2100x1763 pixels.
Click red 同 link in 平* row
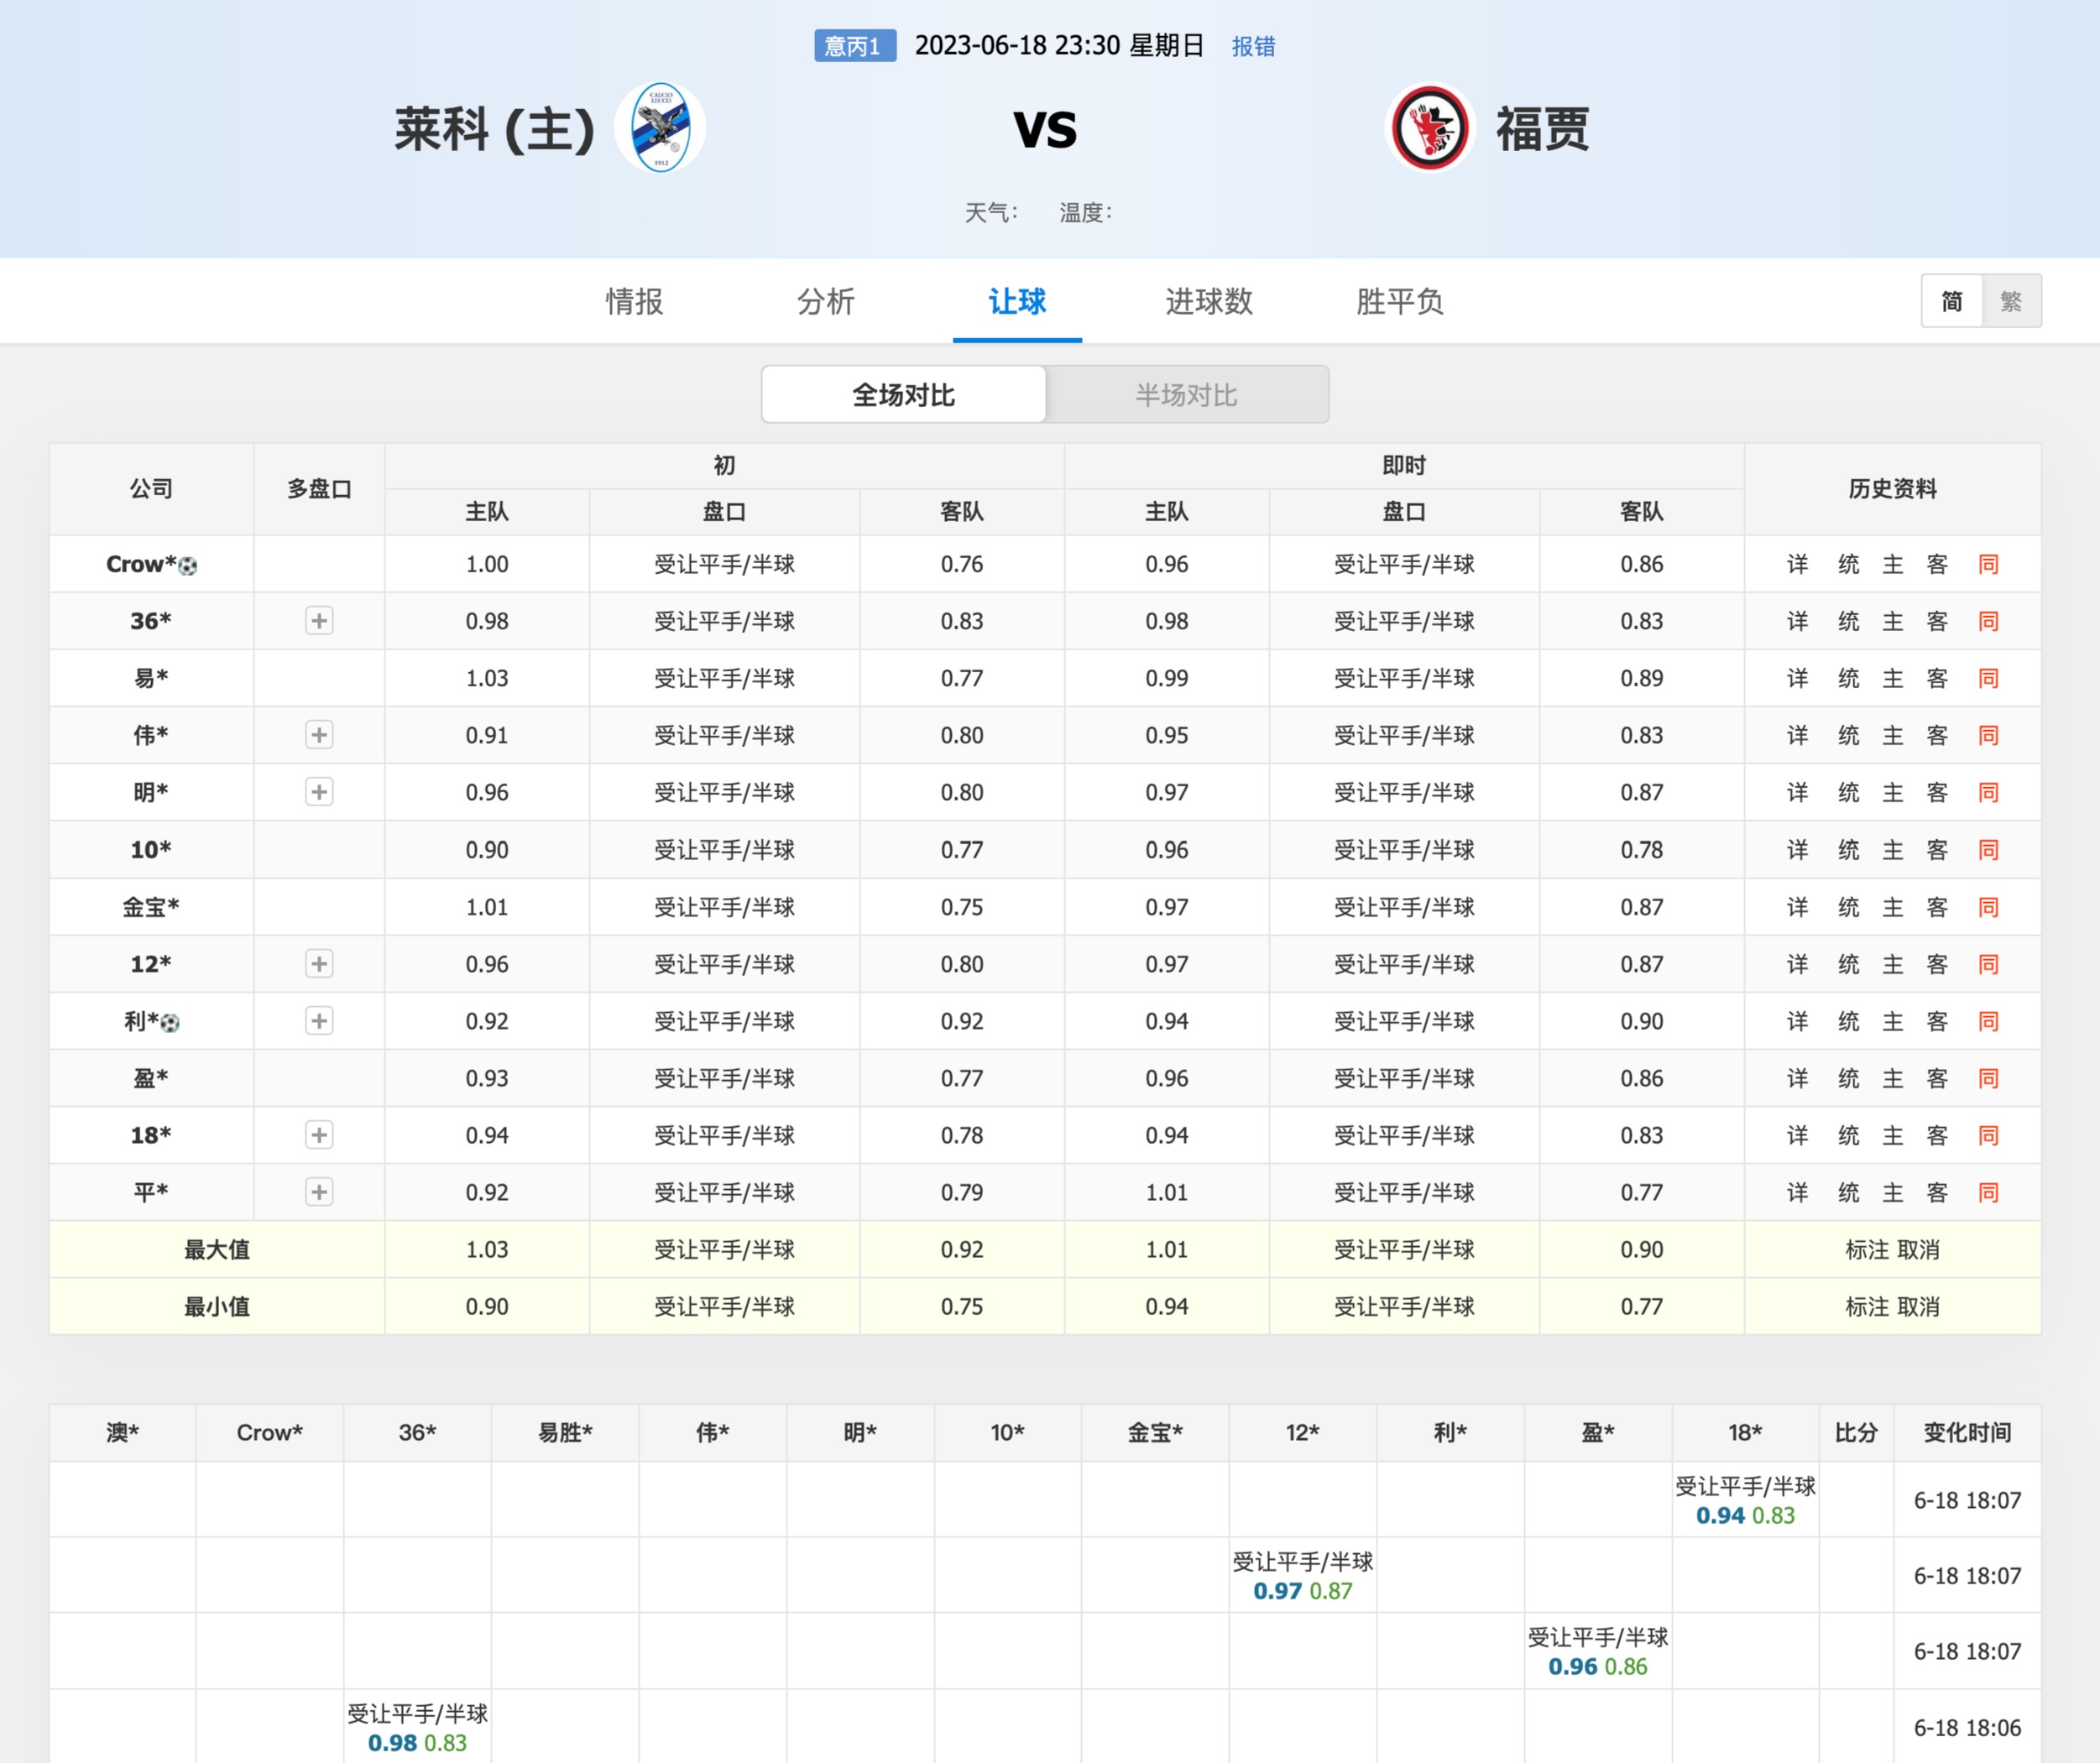[x=1988, y=1192]
